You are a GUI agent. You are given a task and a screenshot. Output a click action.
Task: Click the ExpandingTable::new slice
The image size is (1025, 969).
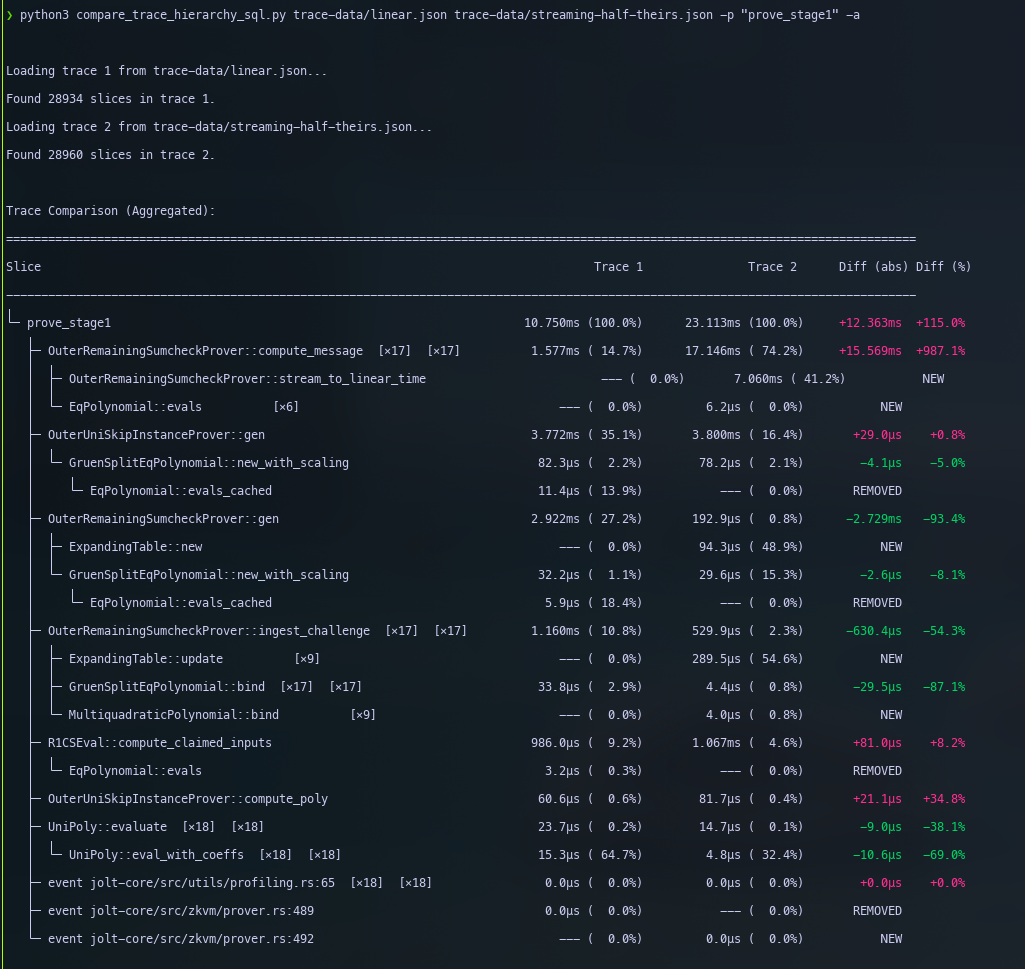tap(135, 547)
